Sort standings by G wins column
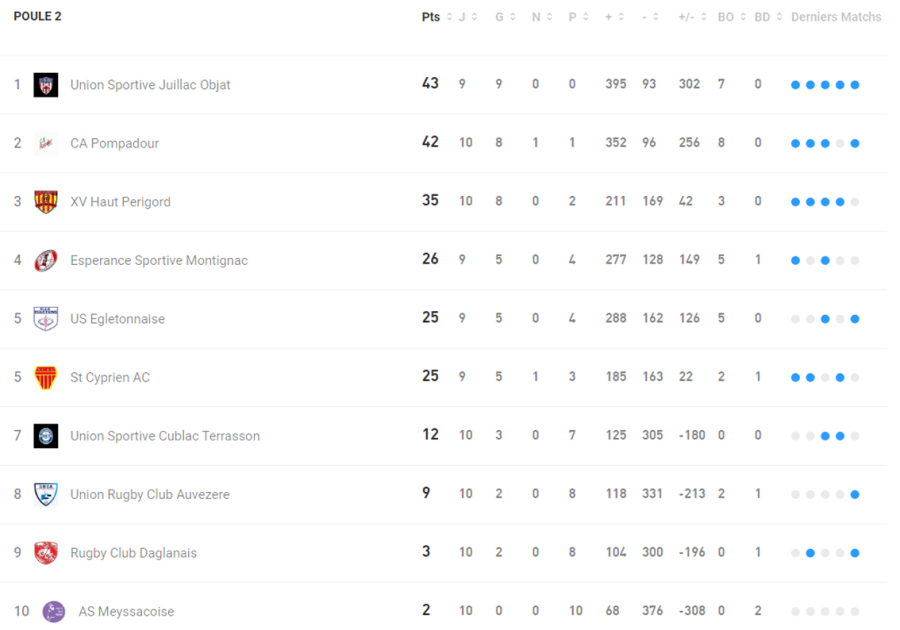 505,17
